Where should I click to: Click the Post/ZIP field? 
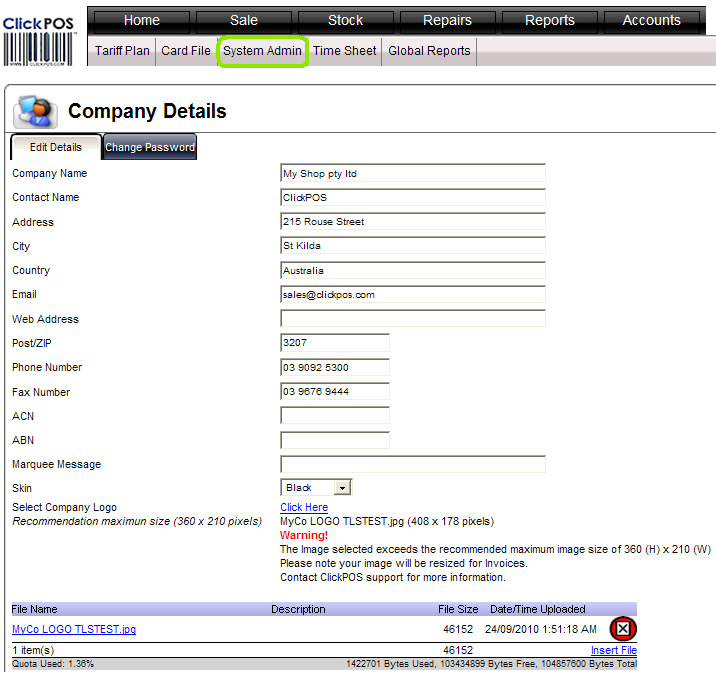pos(335,343)
